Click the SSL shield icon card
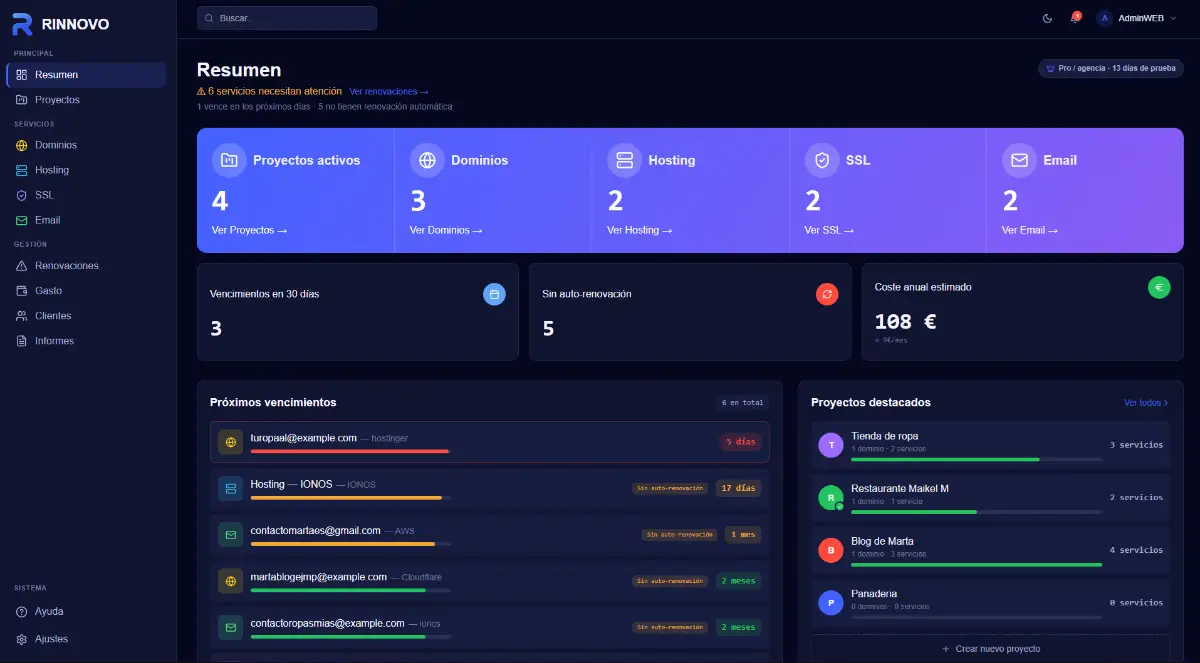 (822, 160)
